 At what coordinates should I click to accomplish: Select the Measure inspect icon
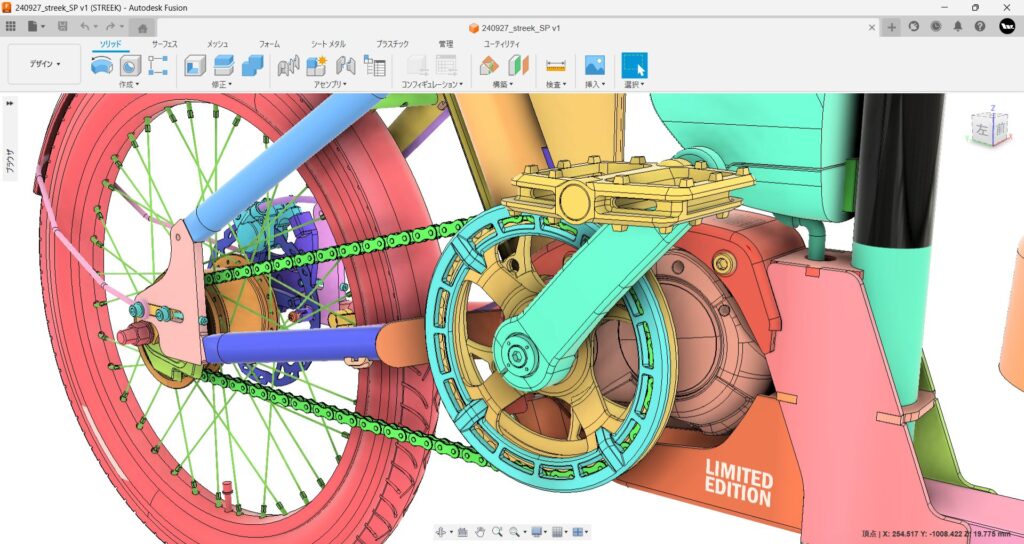click(555, 65)
